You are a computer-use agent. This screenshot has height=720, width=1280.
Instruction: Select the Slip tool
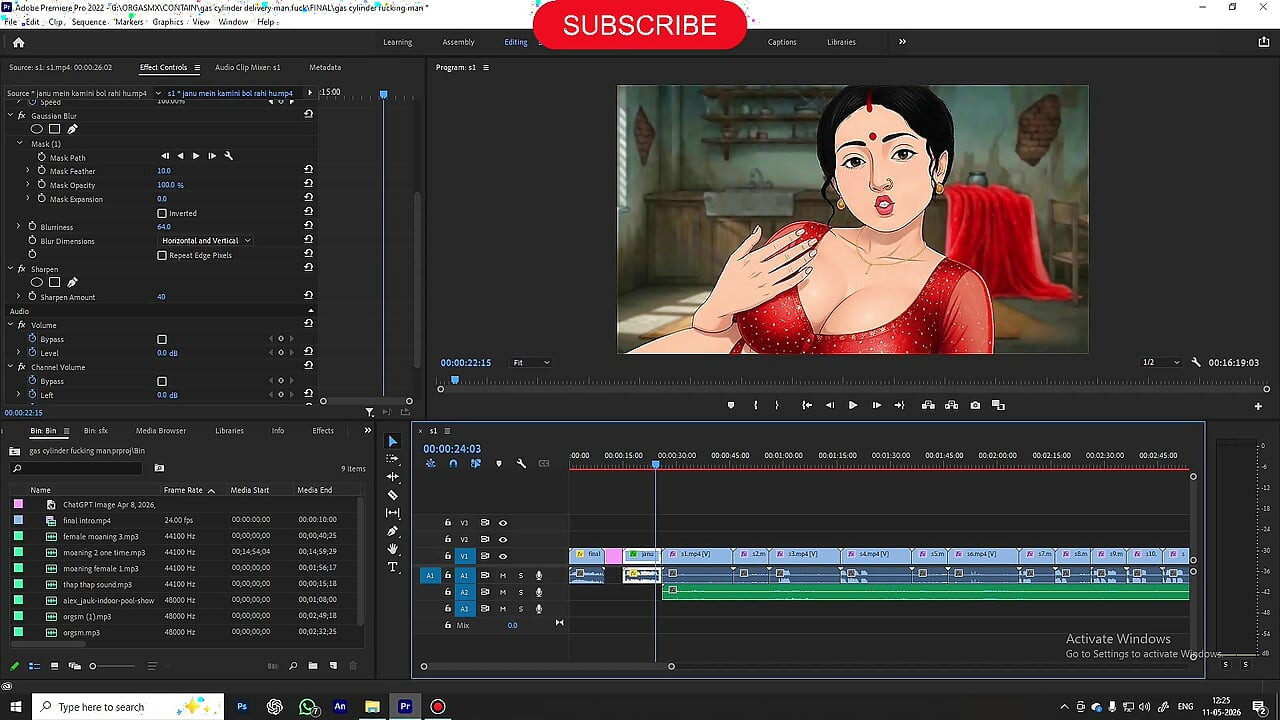392,513
